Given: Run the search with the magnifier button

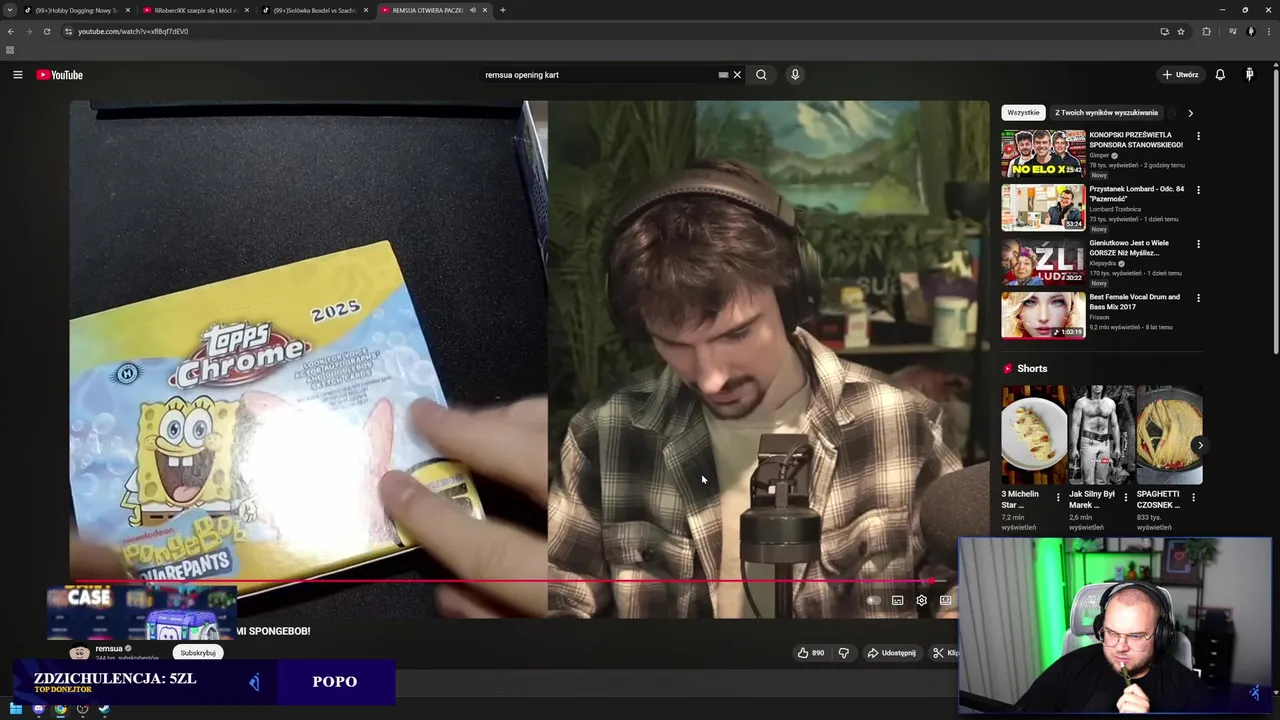Looking at the screenshot, I should coord(761,75).
